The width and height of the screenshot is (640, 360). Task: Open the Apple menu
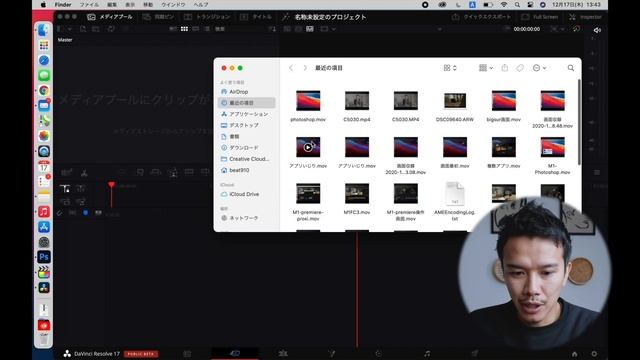pos(43,4)
